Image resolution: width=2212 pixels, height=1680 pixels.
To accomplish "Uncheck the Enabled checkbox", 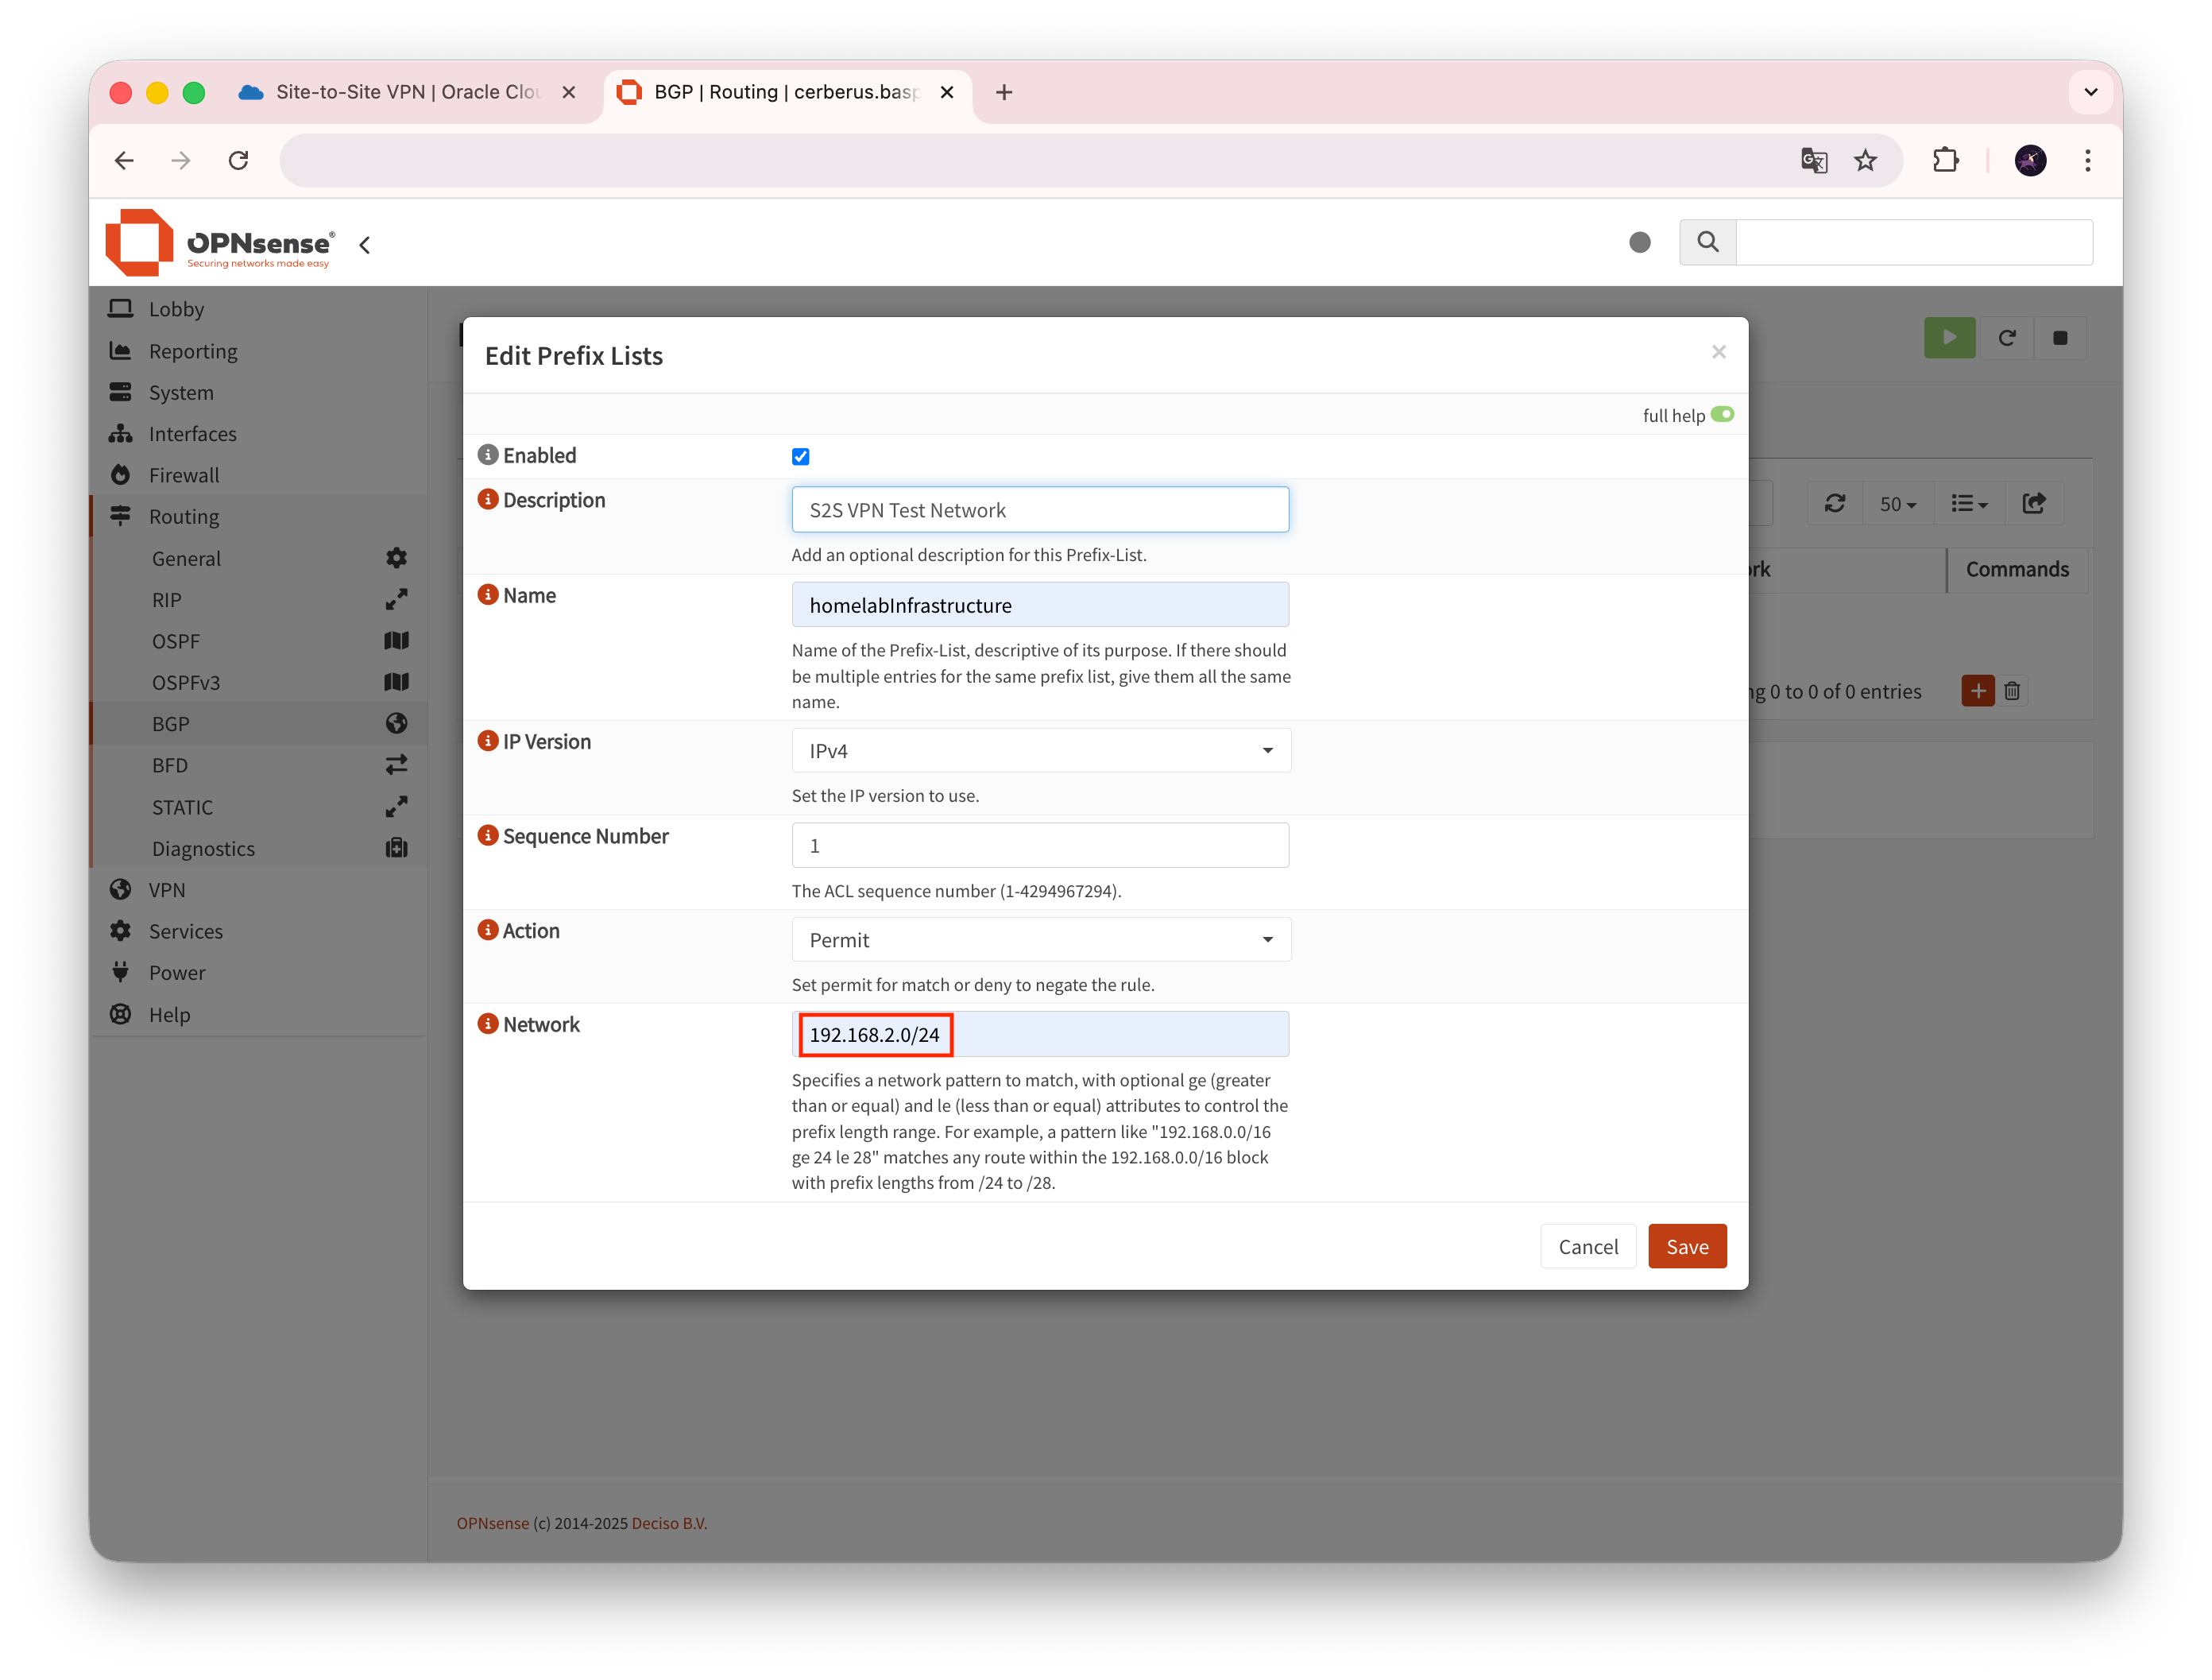I will click(x=800, y=457).
